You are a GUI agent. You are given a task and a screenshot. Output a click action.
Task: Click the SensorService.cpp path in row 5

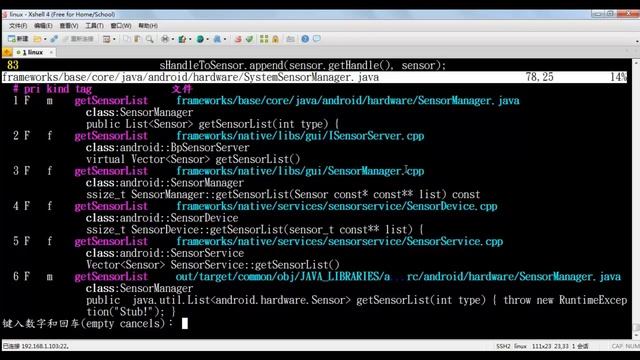pos(340,241)
